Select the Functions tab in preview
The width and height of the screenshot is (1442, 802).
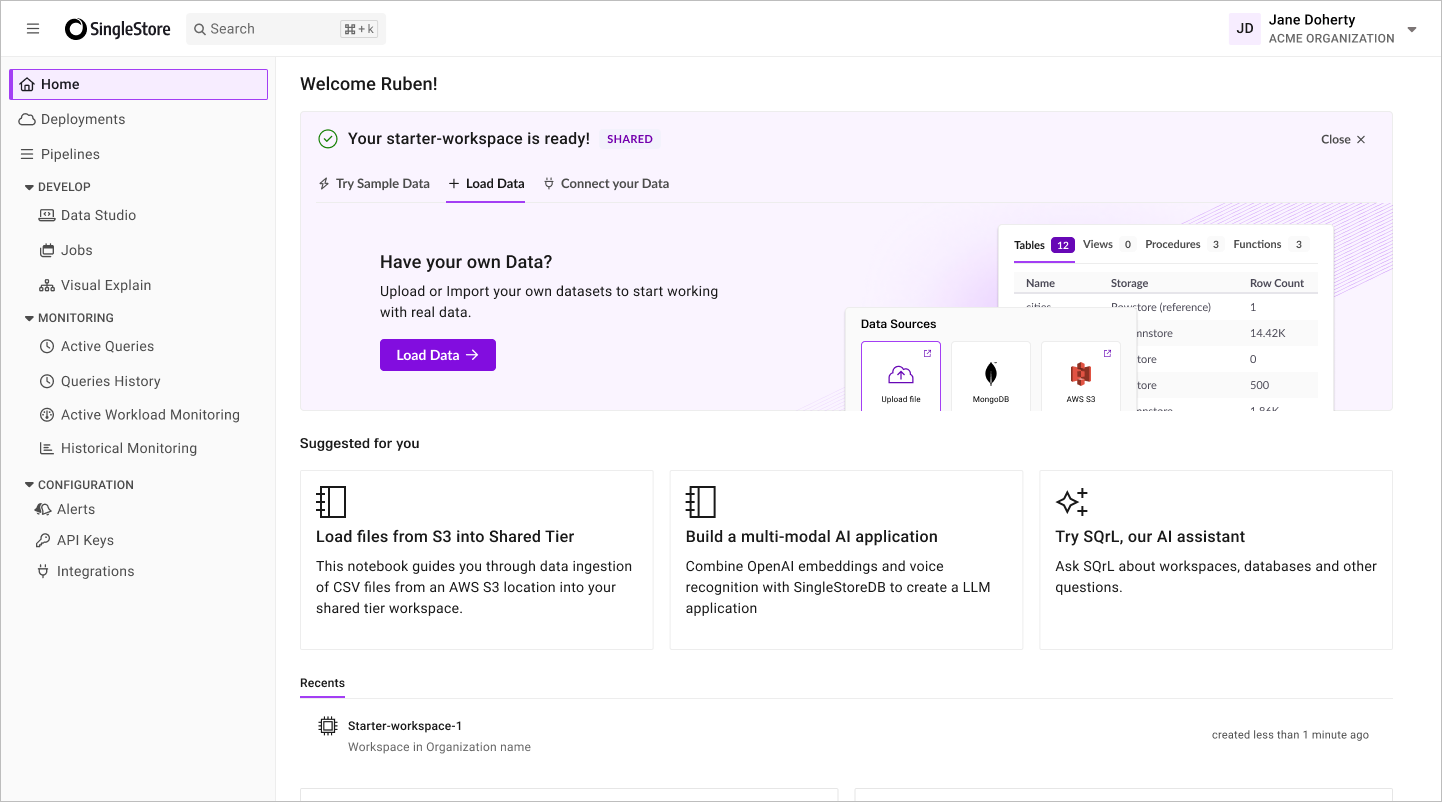coord(1269,245)
